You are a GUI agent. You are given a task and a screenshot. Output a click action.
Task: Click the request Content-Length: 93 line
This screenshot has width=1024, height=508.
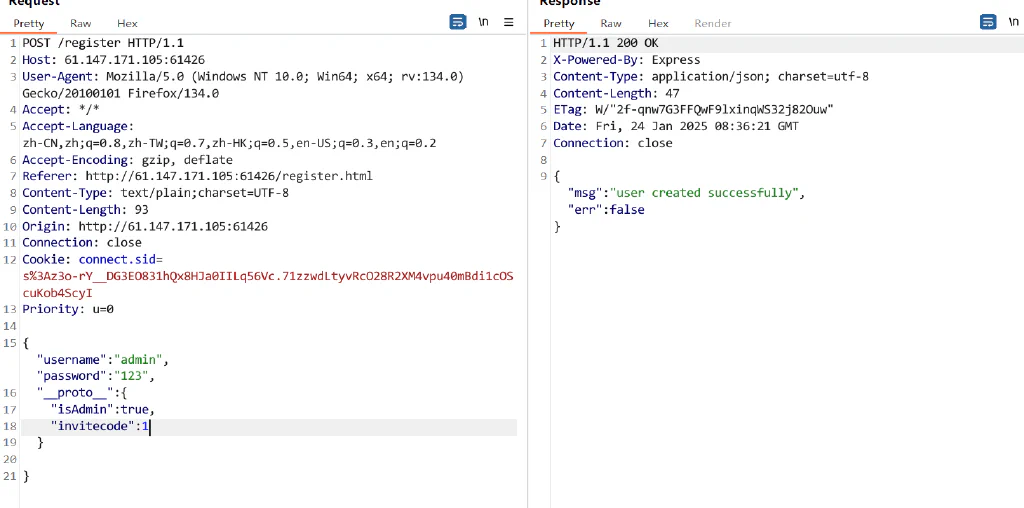[x=86, y=210]
